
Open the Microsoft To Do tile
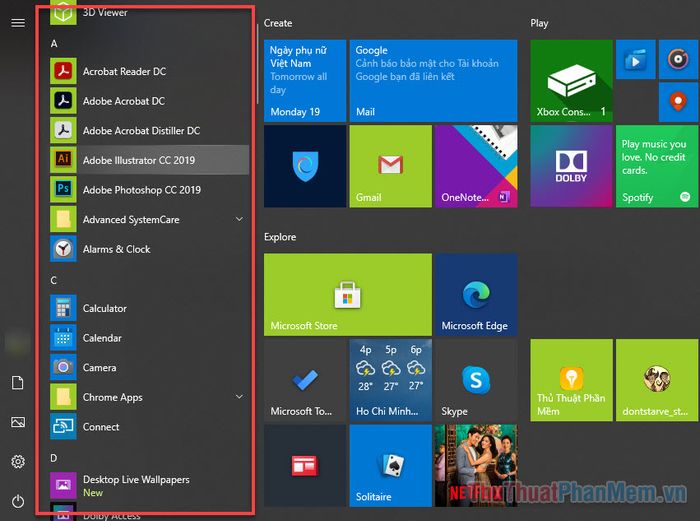pyautogui.click(x=305, y=380)
